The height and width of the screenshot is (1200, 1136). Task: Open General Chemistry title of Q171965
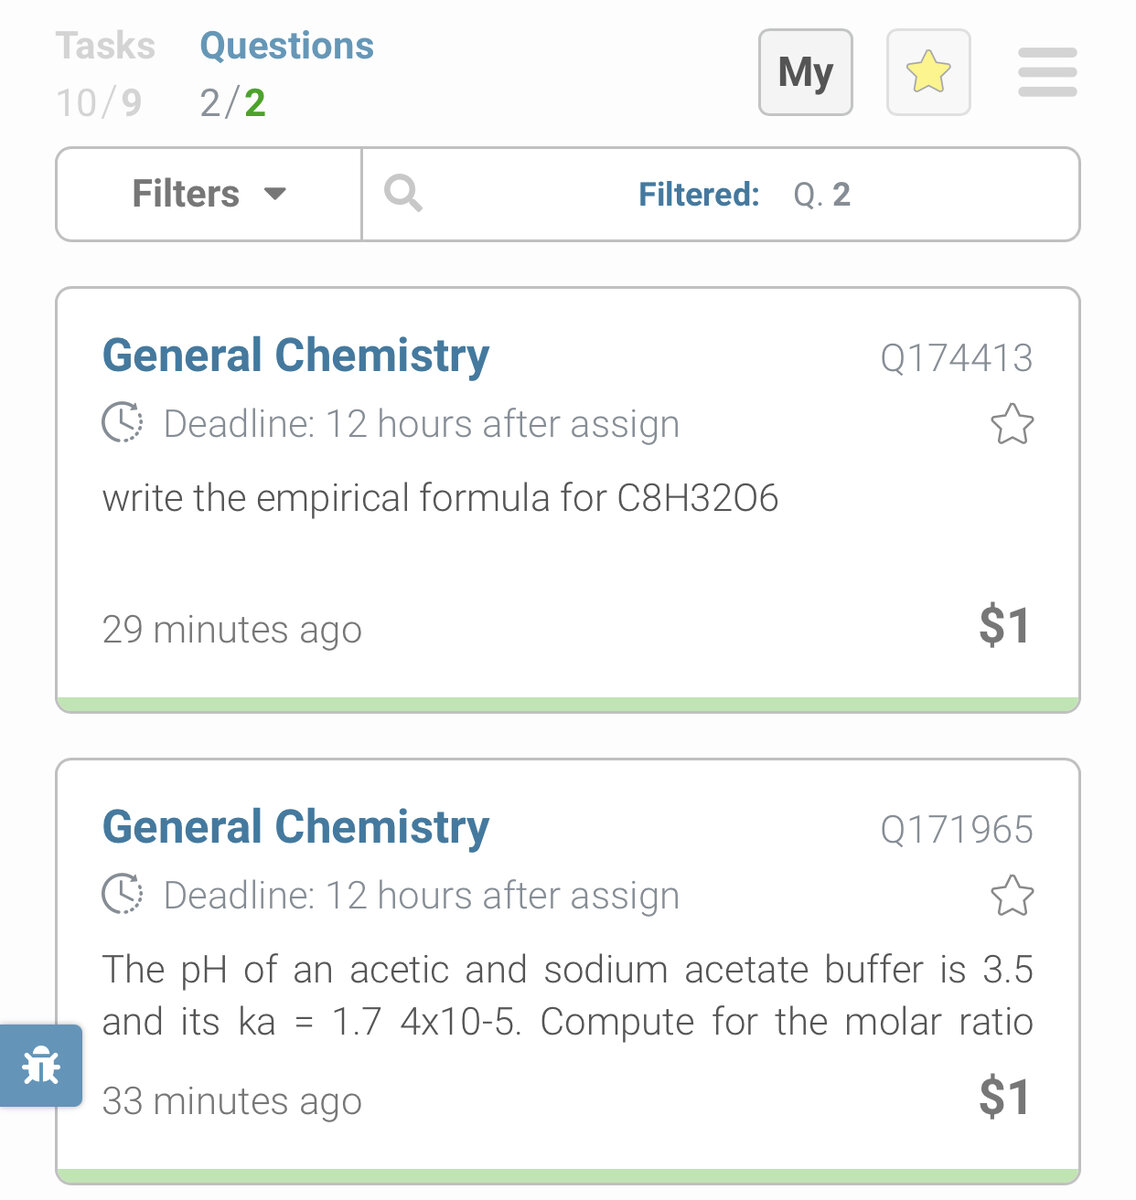point(296,827)
